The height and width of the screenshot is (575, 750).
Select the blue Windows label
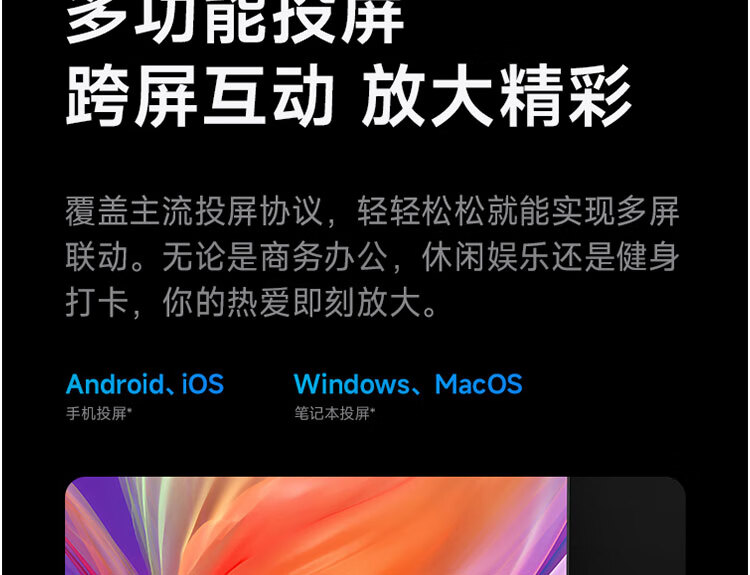pyautogui.click(x=352, y=384)
